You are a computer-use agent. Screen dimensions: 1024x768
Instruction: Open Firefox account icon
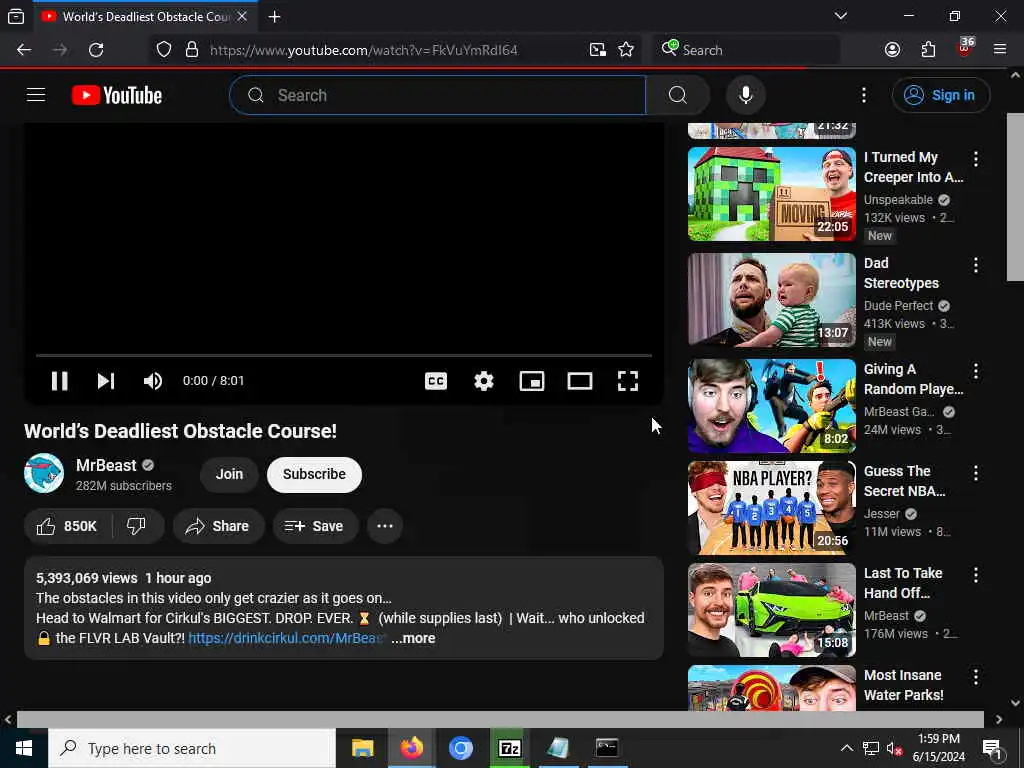point(892,50)
